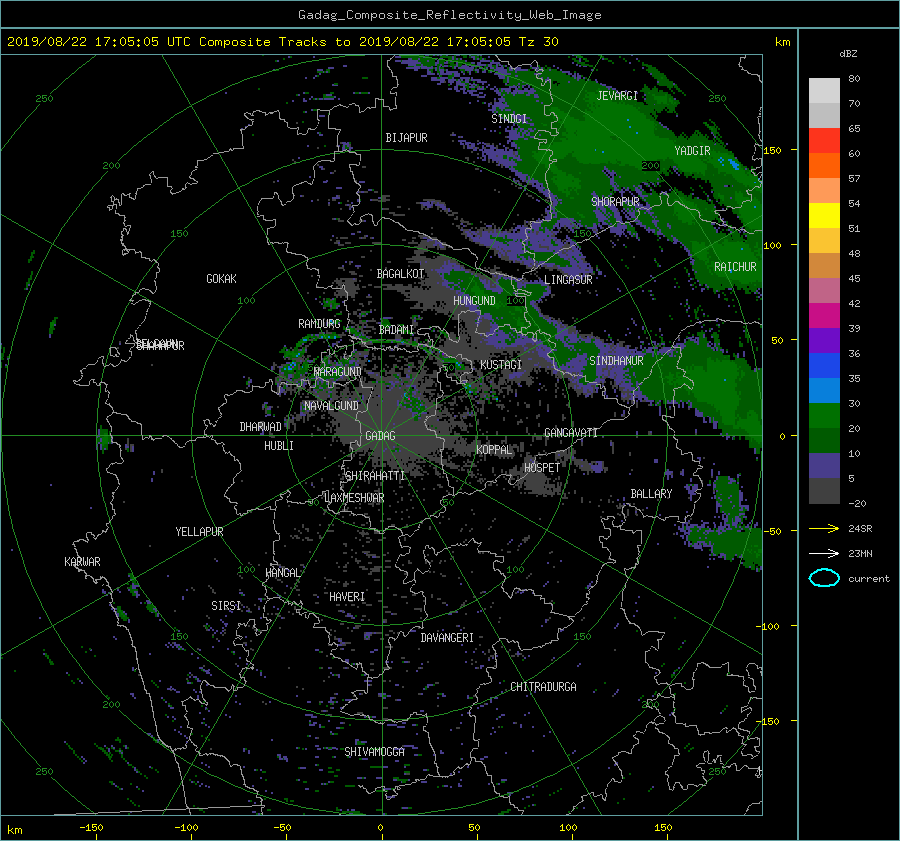900x841 pixels.
Task: Click the SHIVAMOGGA city label
Action: [x=374, y=752]
